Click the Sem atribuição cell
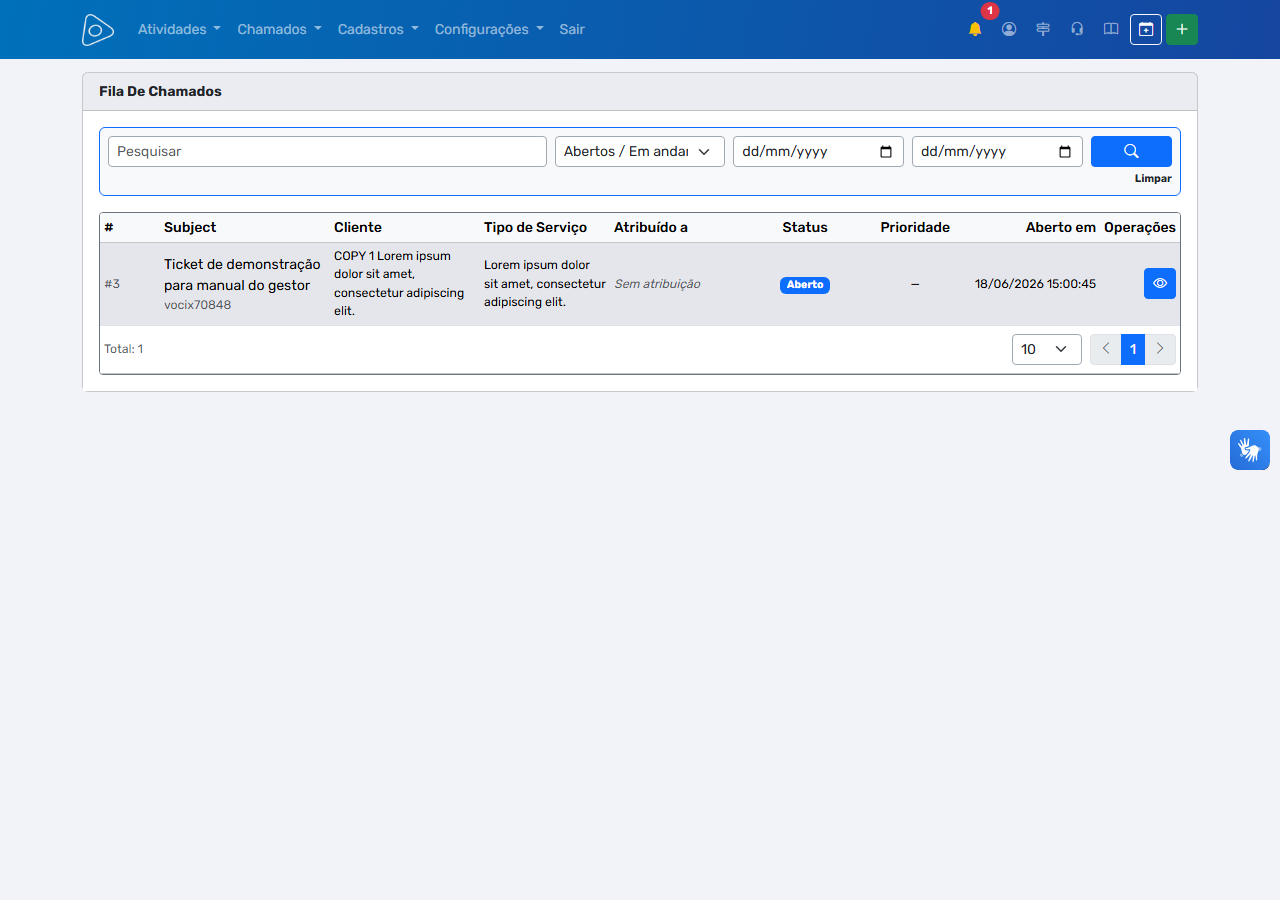Viewport: 1280px width, 900px height. [x=657, y=284]
